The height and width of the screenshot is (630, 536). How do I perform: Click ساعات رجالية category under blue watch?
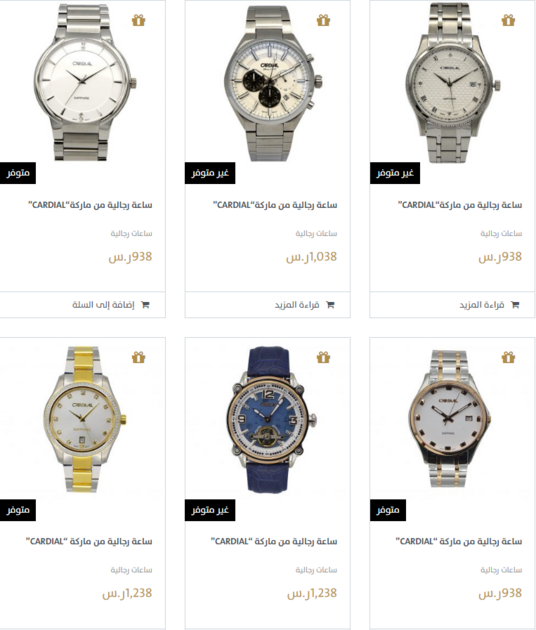click(x=316, y=570)
